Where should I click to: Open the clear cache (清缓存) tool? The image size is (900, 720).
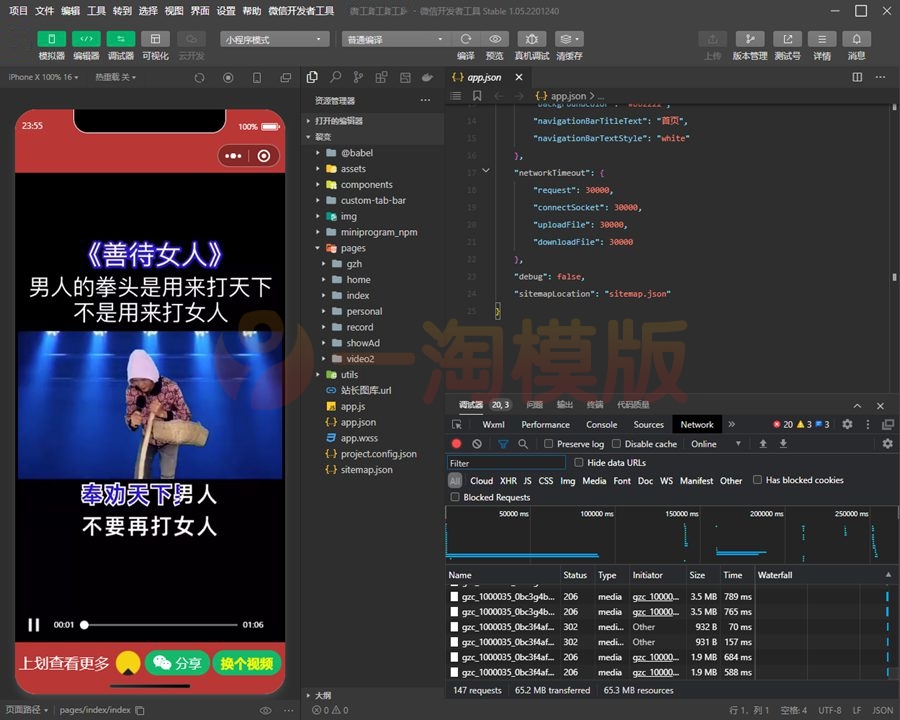569,38
